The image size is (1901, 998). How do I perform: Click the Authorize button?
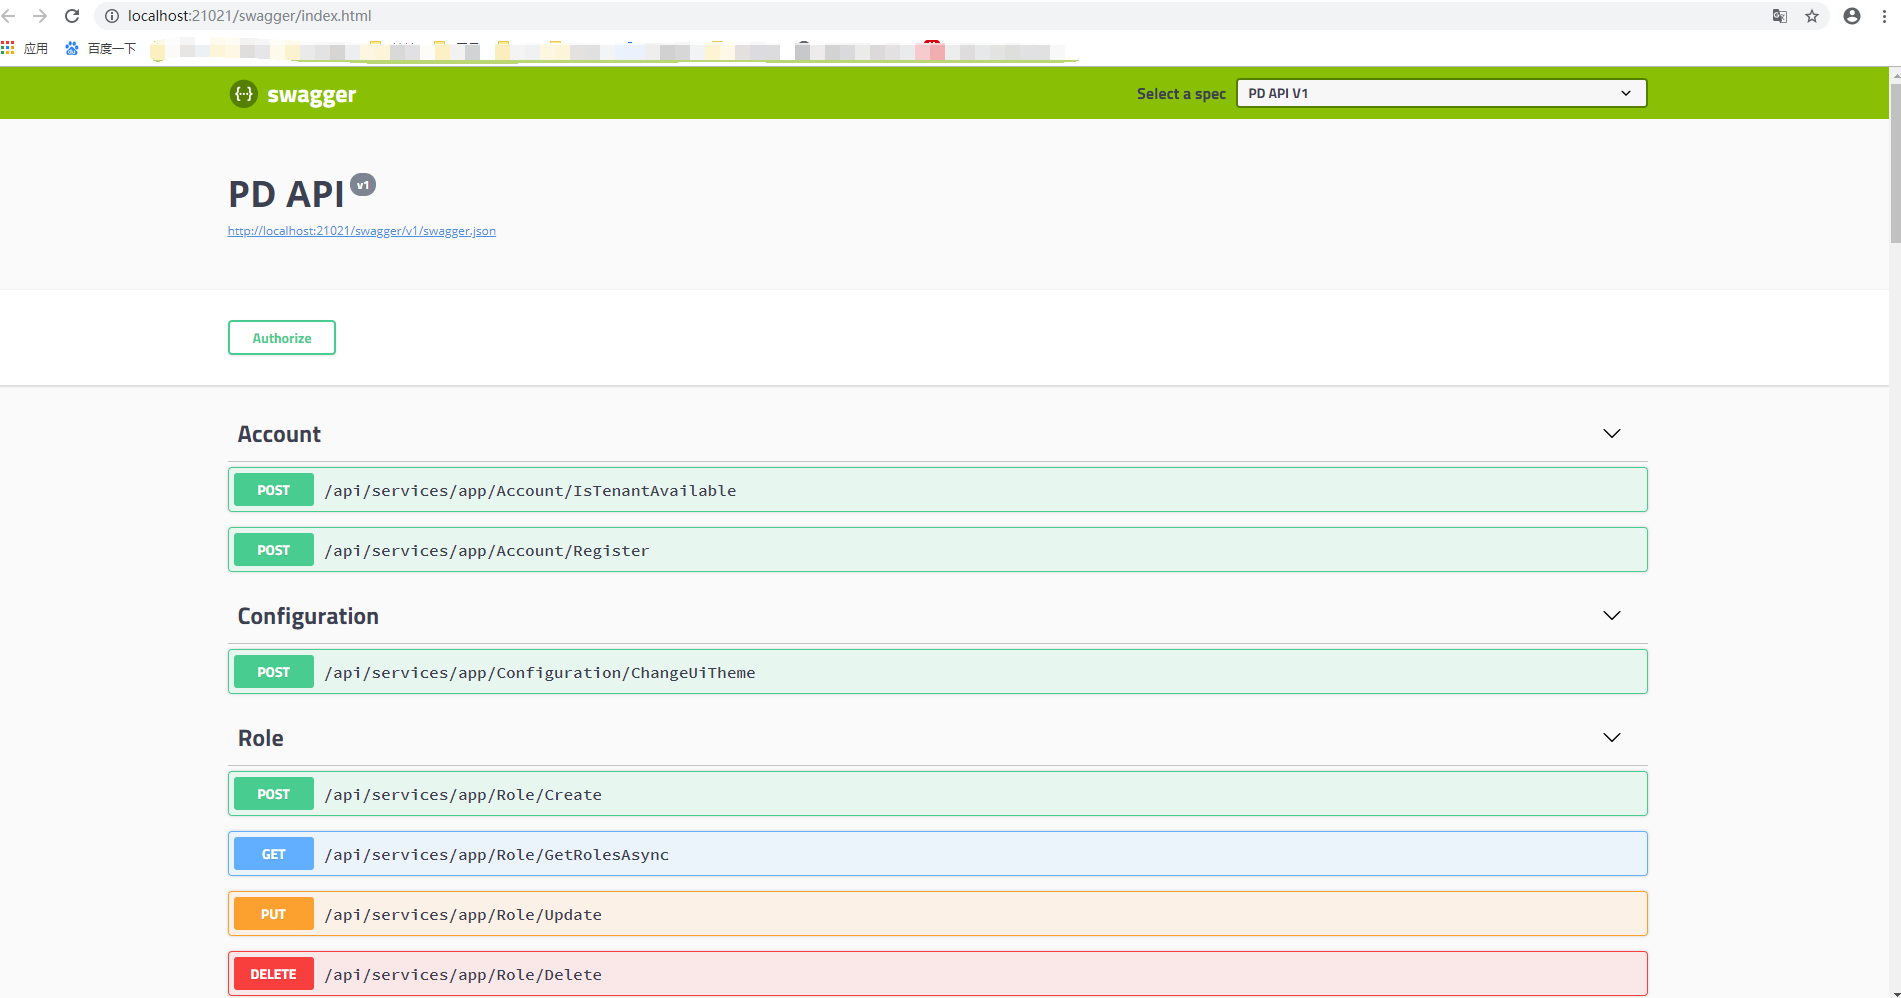coord(282,338)
